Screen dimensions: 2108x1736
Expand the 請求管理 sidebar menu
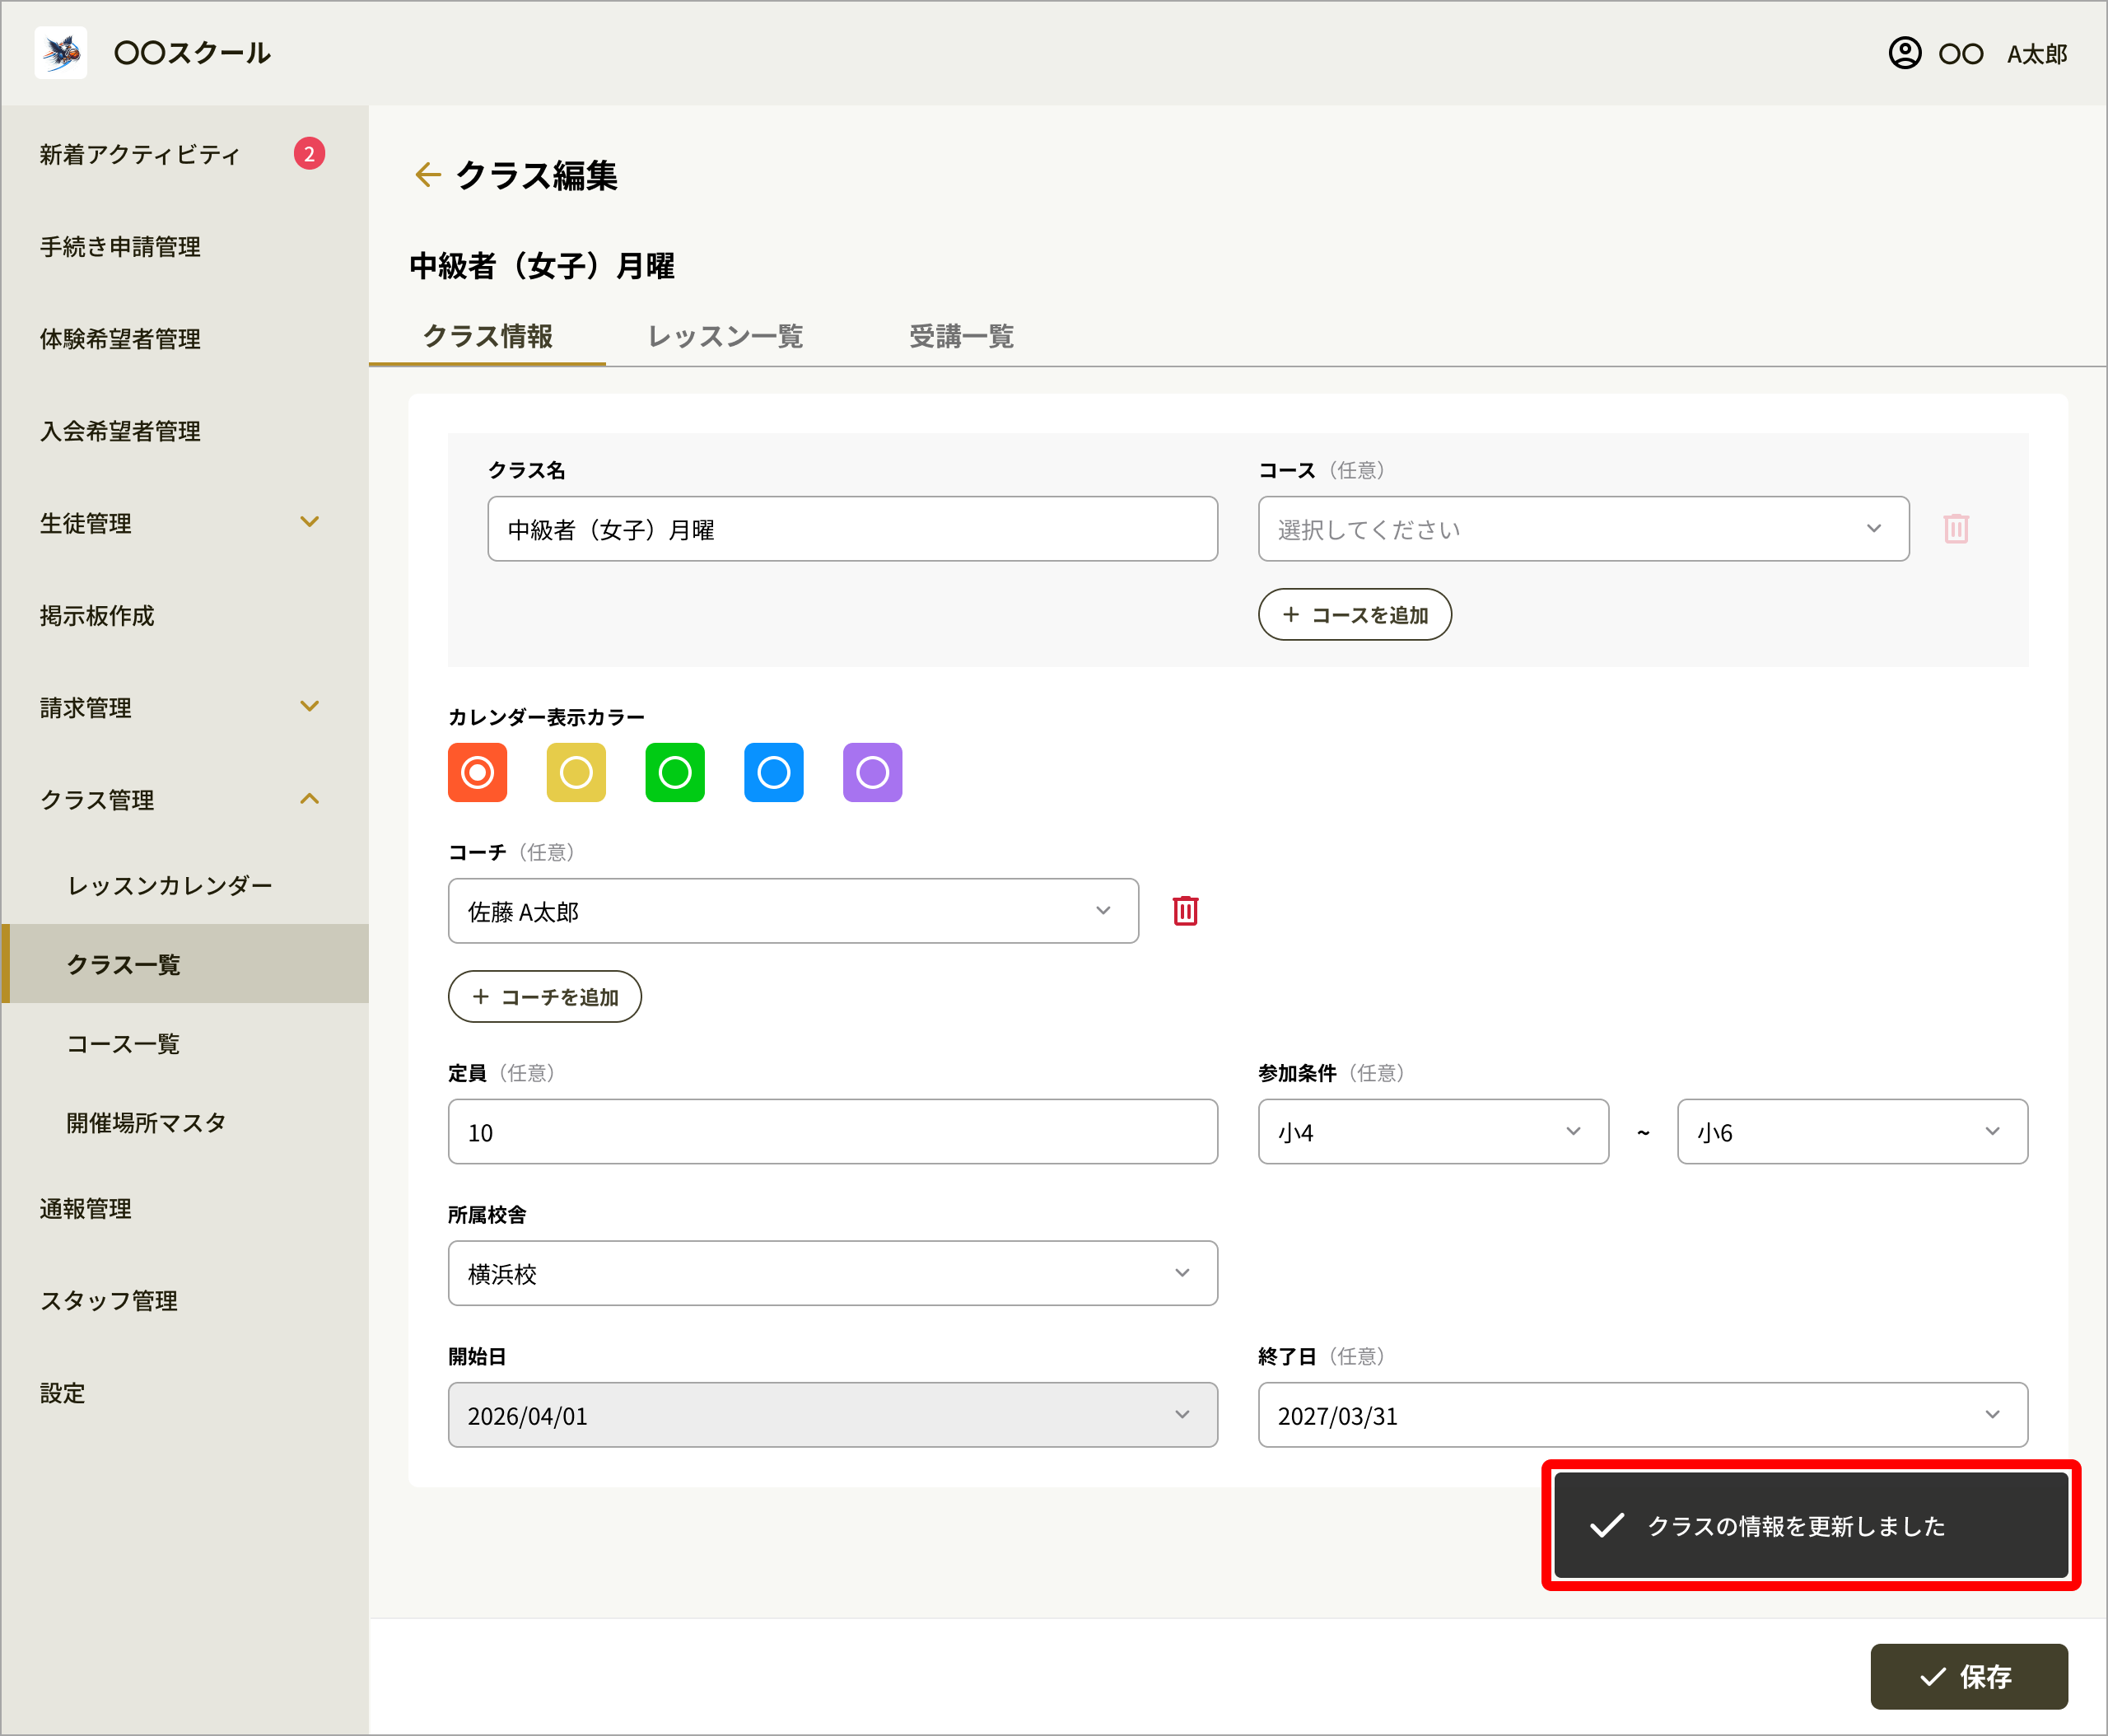(184, 708)
